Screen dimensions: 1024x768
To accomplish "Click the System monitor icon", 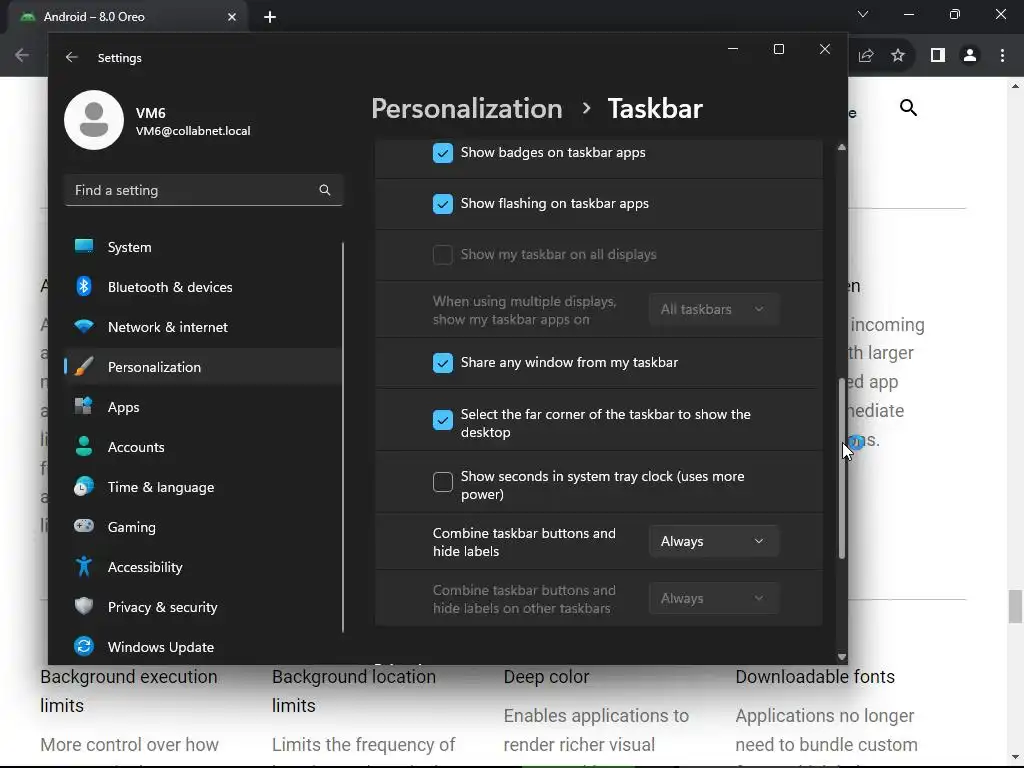I will [x=84, y=247].
